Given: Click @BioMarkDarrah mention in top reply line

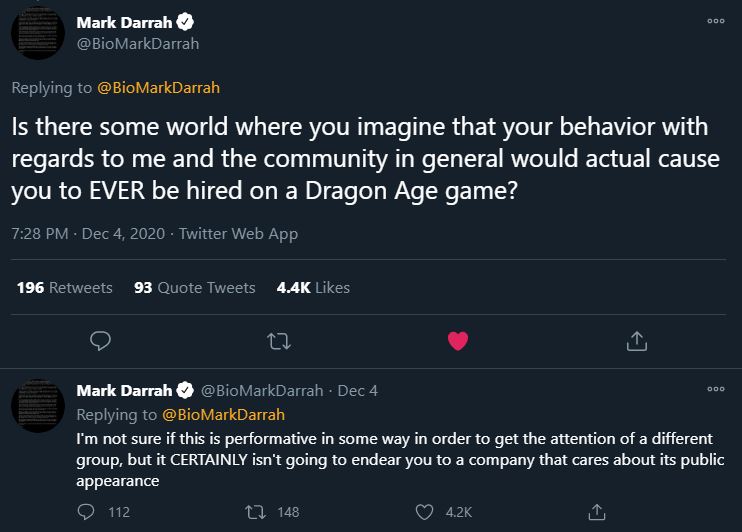Looking at the screenshot, I should [x=161, y=88].
